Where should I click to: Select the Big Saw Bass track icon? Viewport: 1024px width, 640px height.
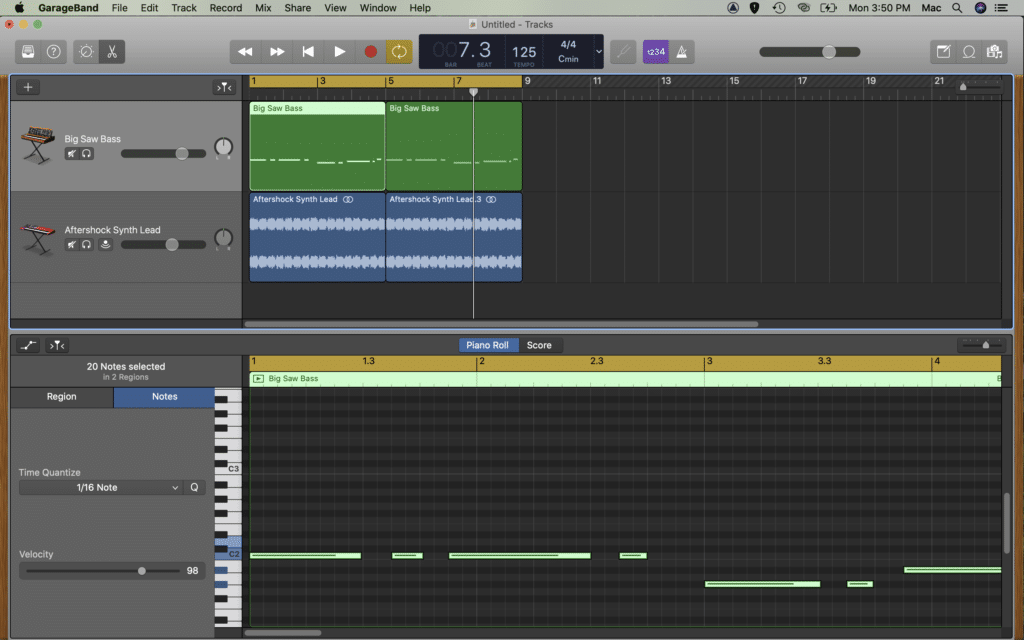pos(37,145)
